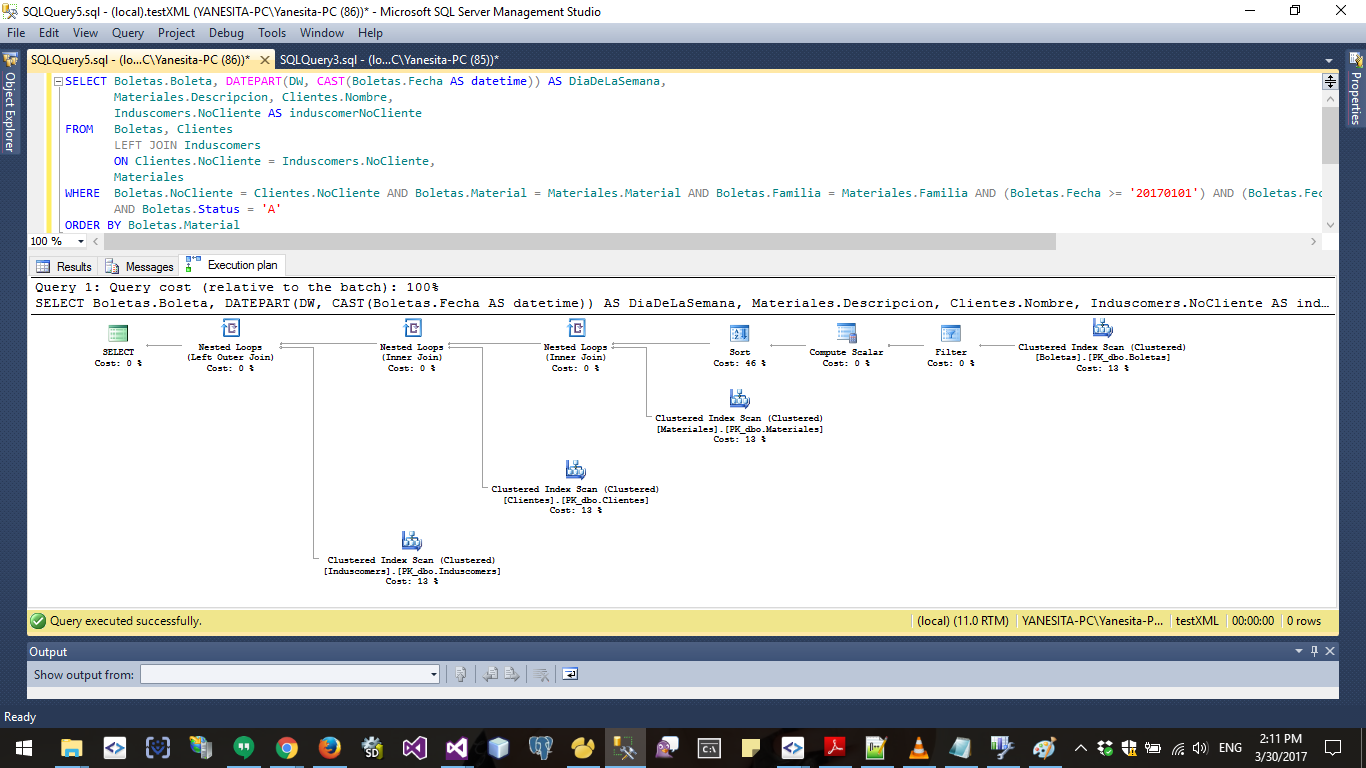Toggle auto-hide pin of Output panel
Viewport: 1366px width, 768px height.
click(1314, 651)
